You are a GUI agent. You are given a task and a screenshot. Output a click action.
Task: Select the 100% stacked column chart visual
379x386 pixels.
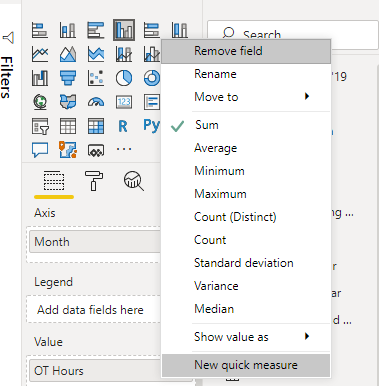click(x=180, y=30)
